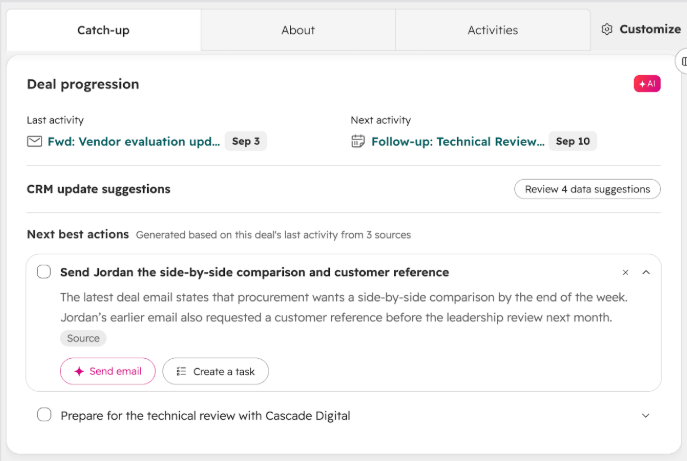Click the Deal progression heading
This screenshot has width=687, height=461.
click(83, 84)
